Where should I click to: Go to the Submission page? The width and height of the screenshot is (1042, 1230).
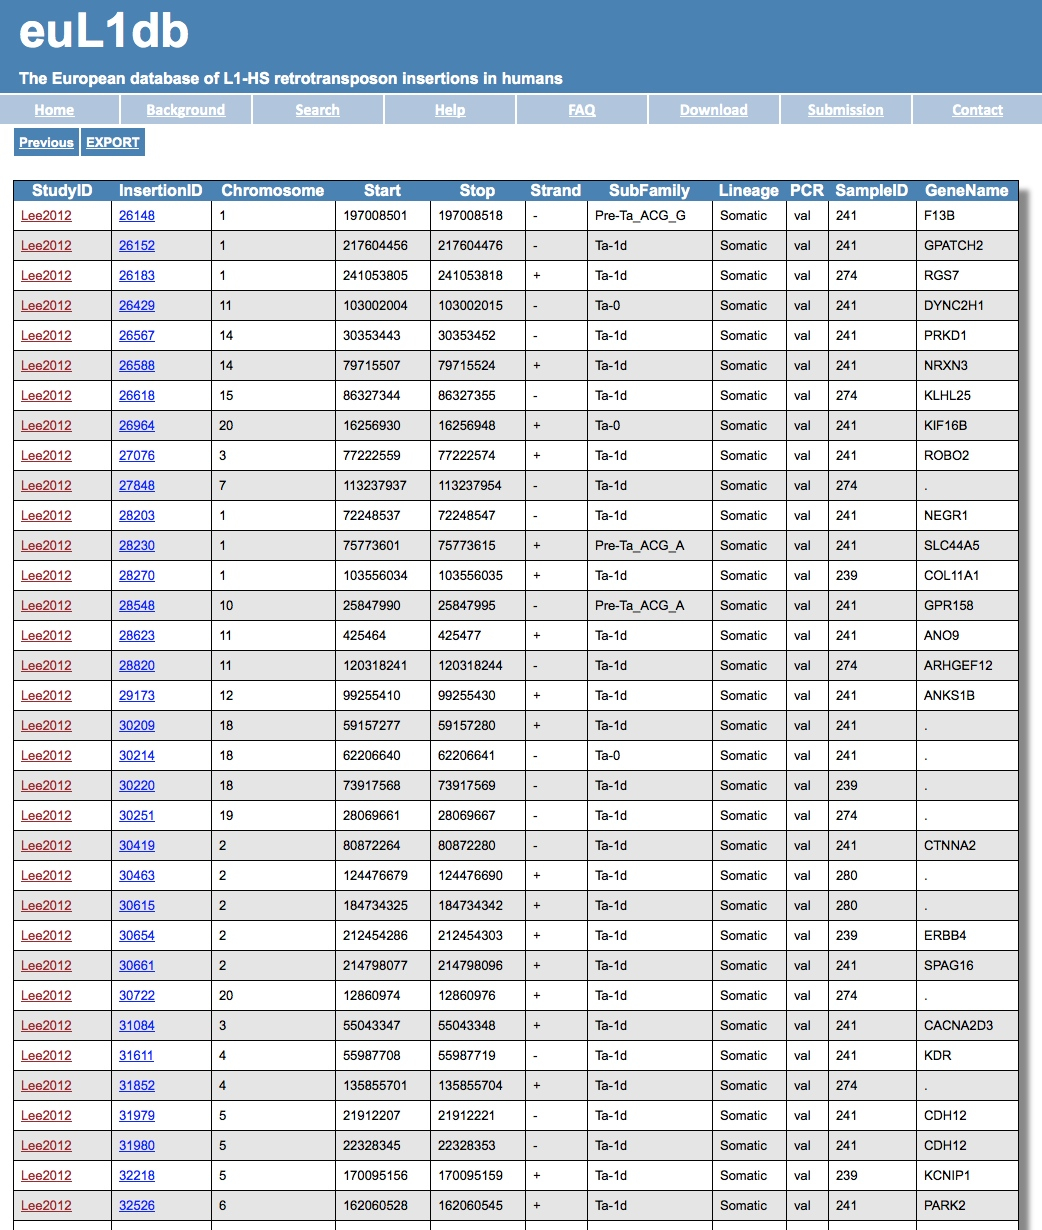pos(845,110)
